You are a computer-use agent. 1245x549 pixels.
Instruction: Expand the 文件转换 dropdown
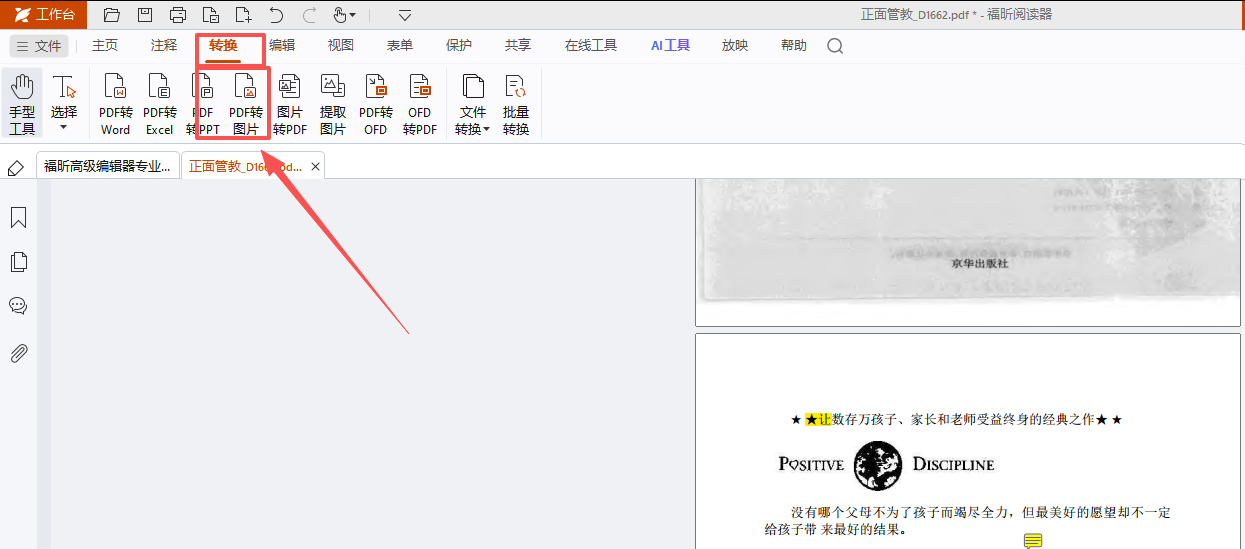(473, 104)
